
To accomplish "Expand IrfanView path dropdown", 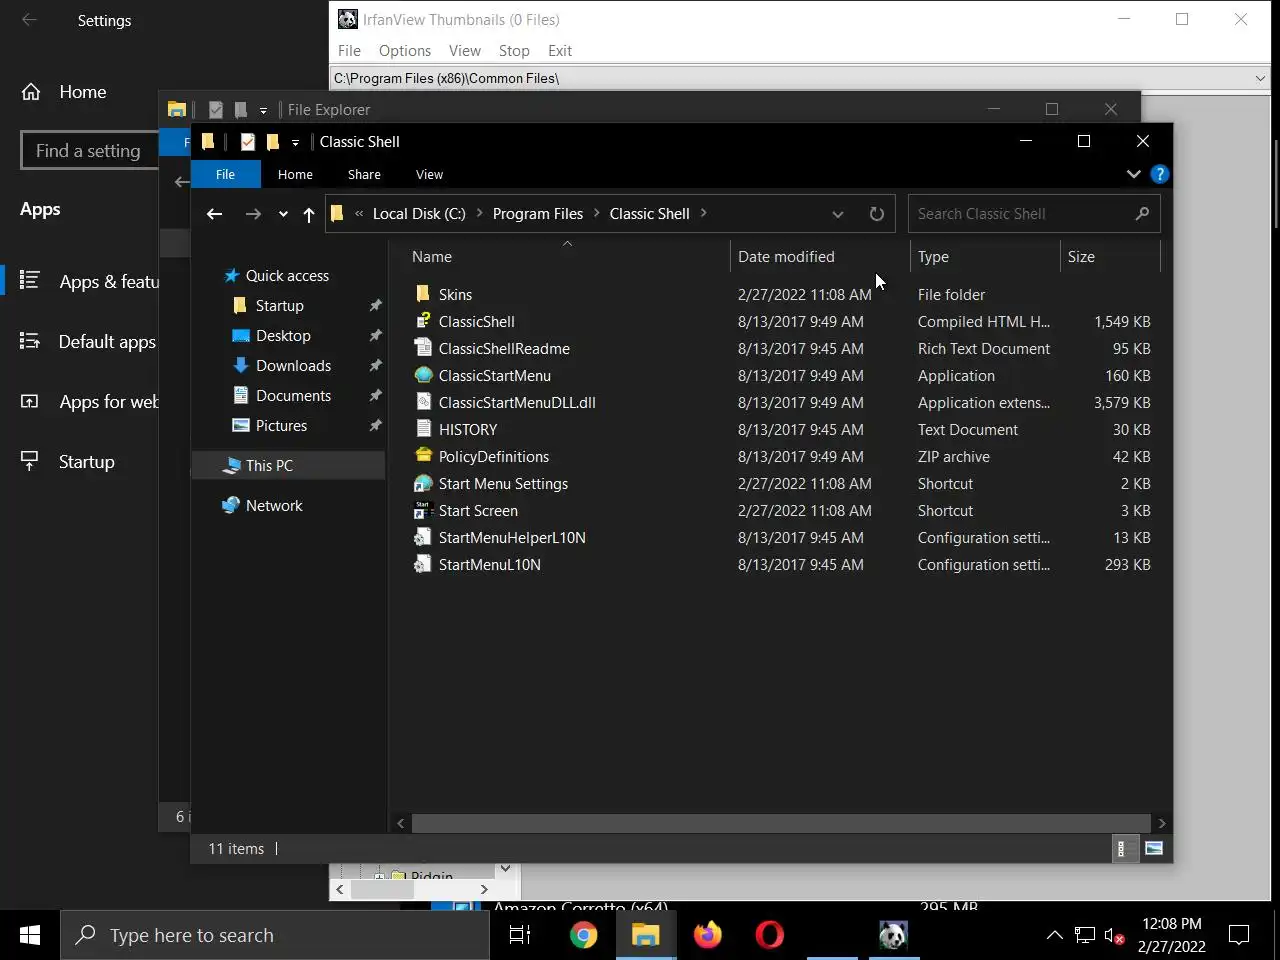I will click(x=1260, y=78).
